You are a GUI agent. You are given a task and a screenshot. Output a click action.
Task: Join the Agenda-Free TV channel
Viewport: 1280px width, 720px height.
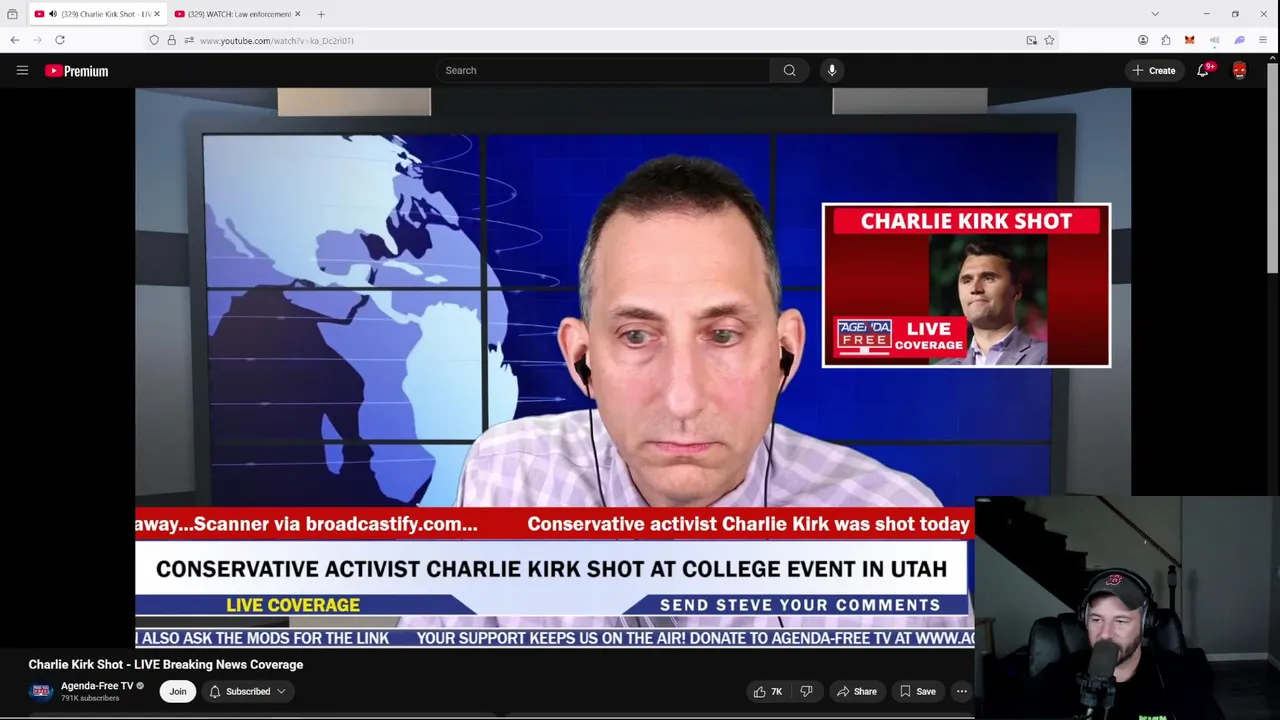[177, 691]
